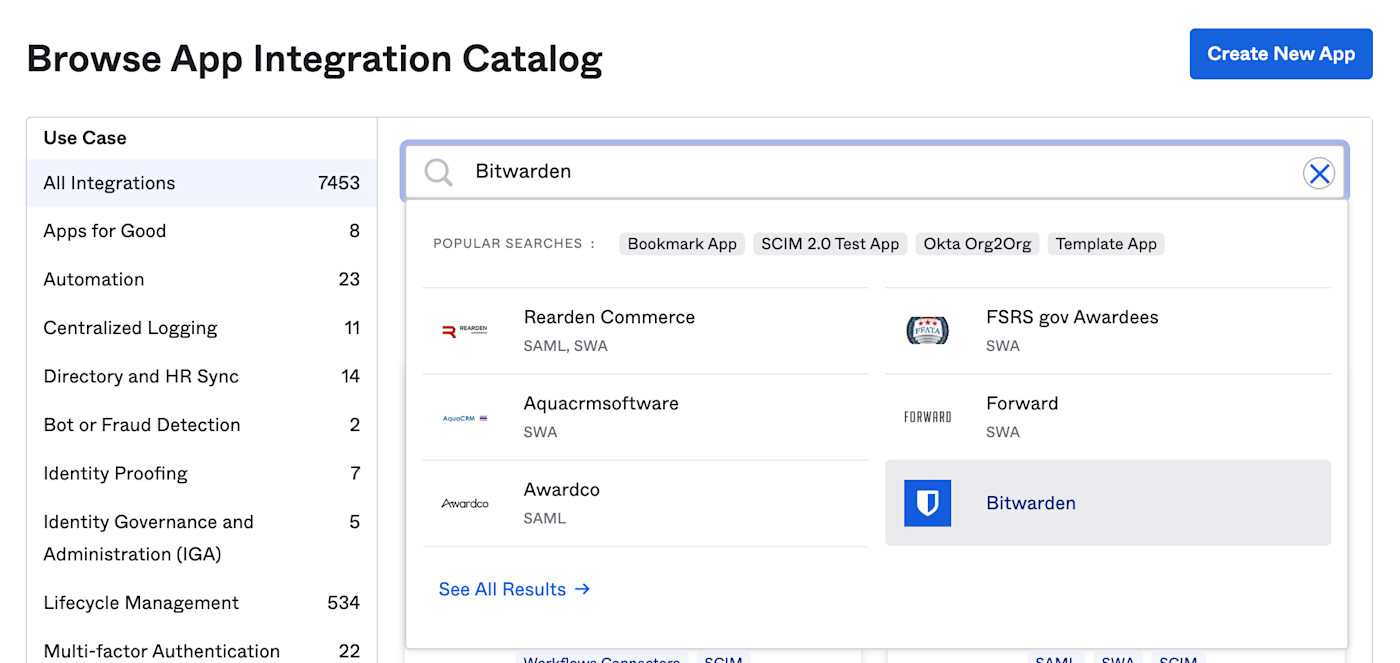Open the Awardco app via its logo

pos(466,503)
